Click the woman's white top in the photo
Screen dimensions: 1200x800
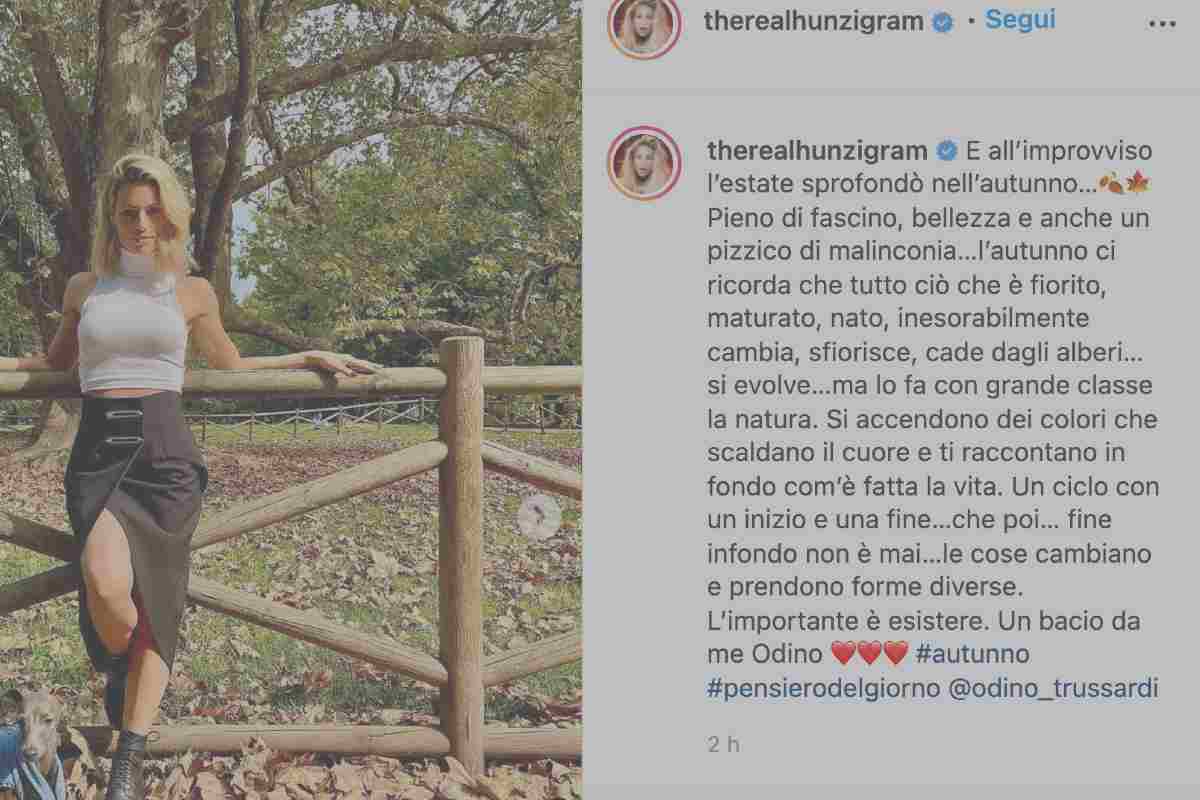[x=134, y=320]
